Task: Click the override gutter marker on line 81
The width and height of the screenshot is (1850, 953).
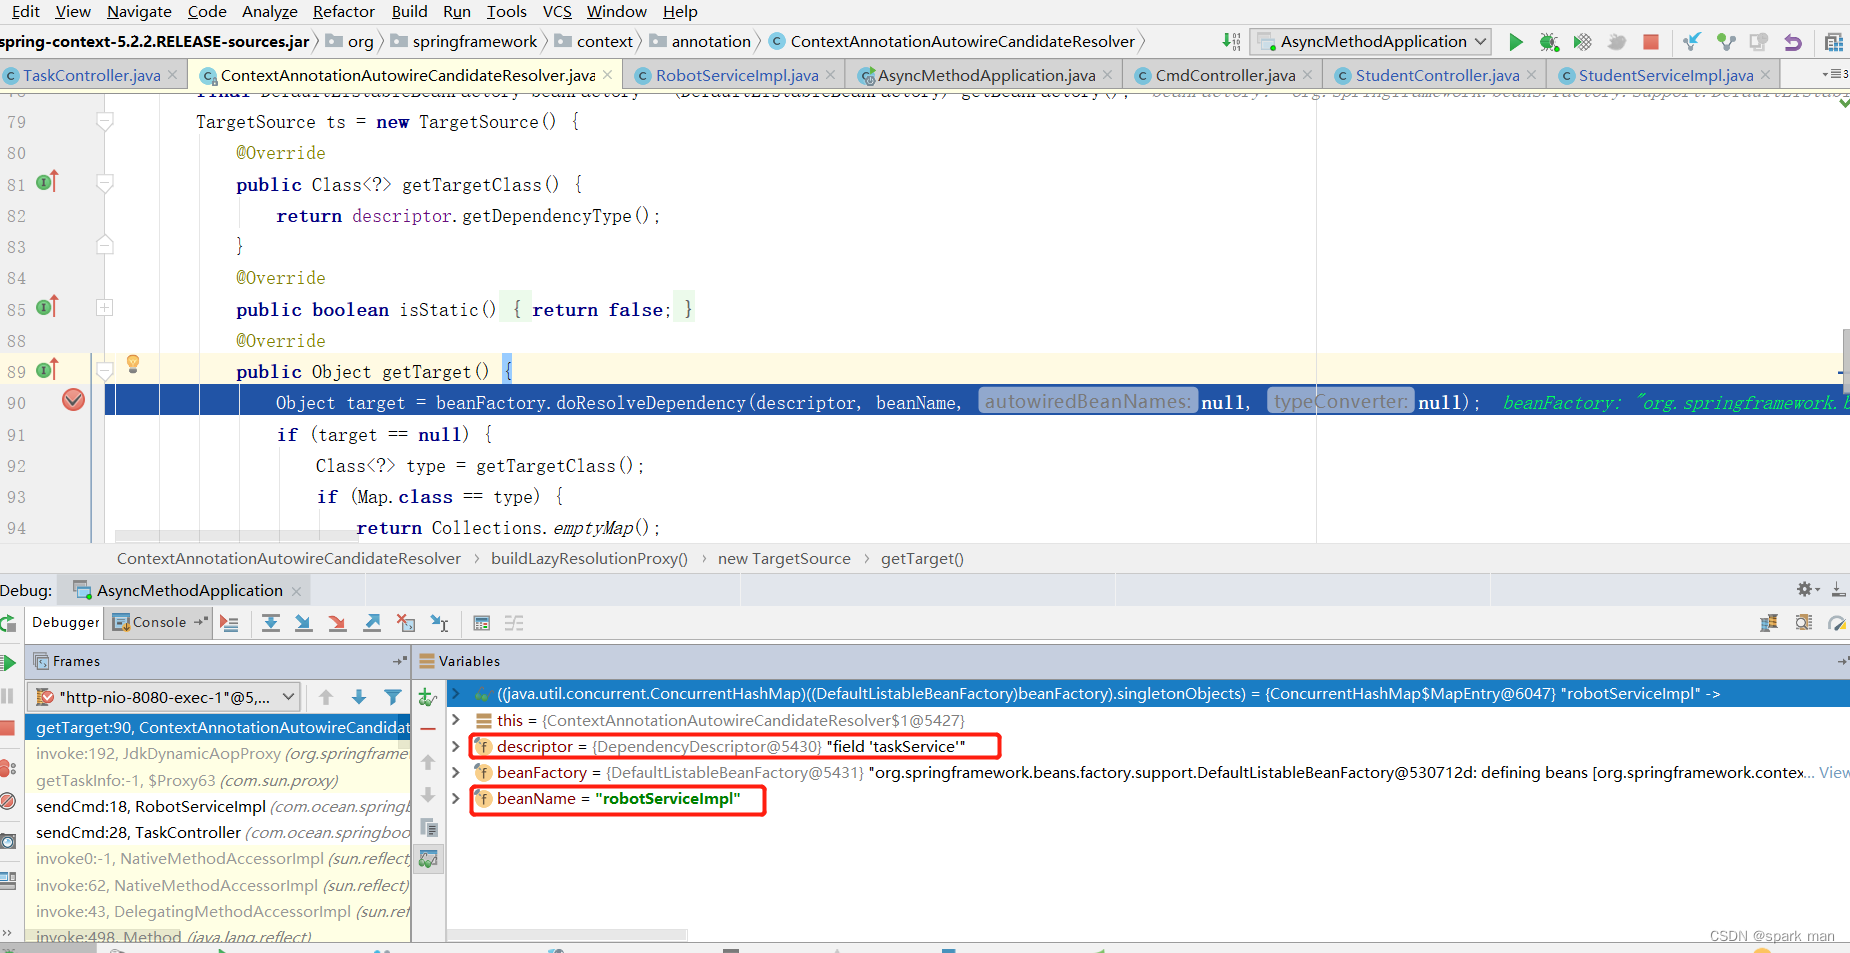Action: [47, 182]
